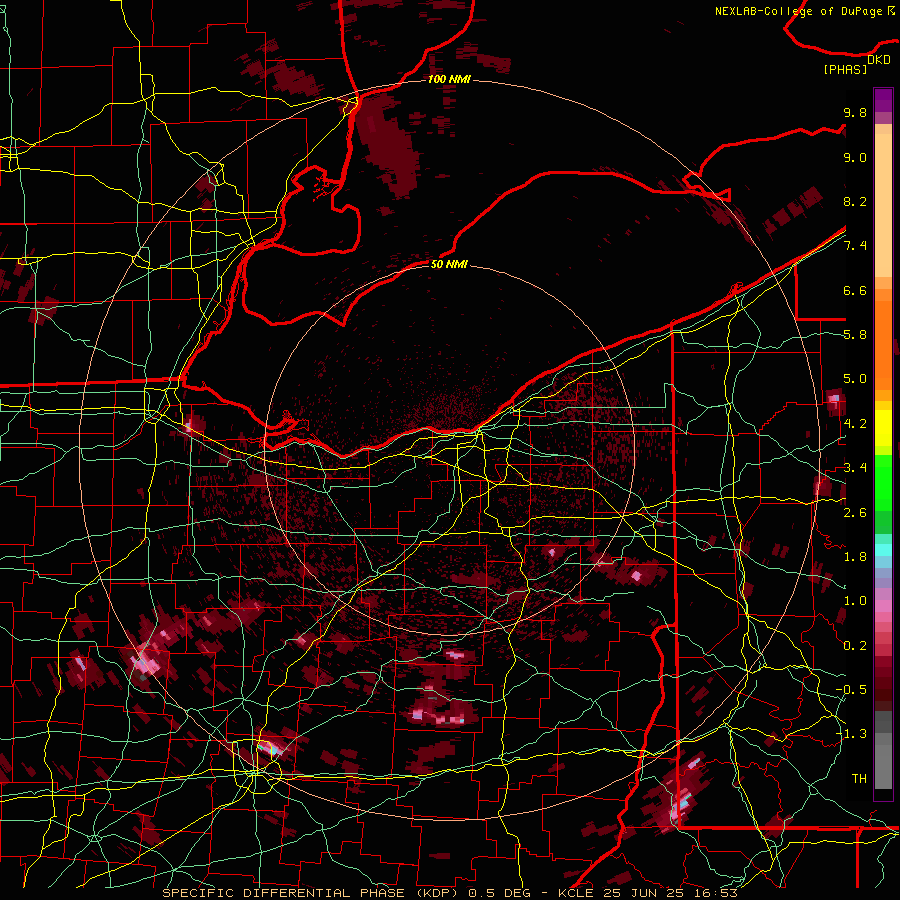Viewport: 900px width, 900px height.
Task: Select the bright yellow segment of the color scale
Action: [x=883, y=428]
